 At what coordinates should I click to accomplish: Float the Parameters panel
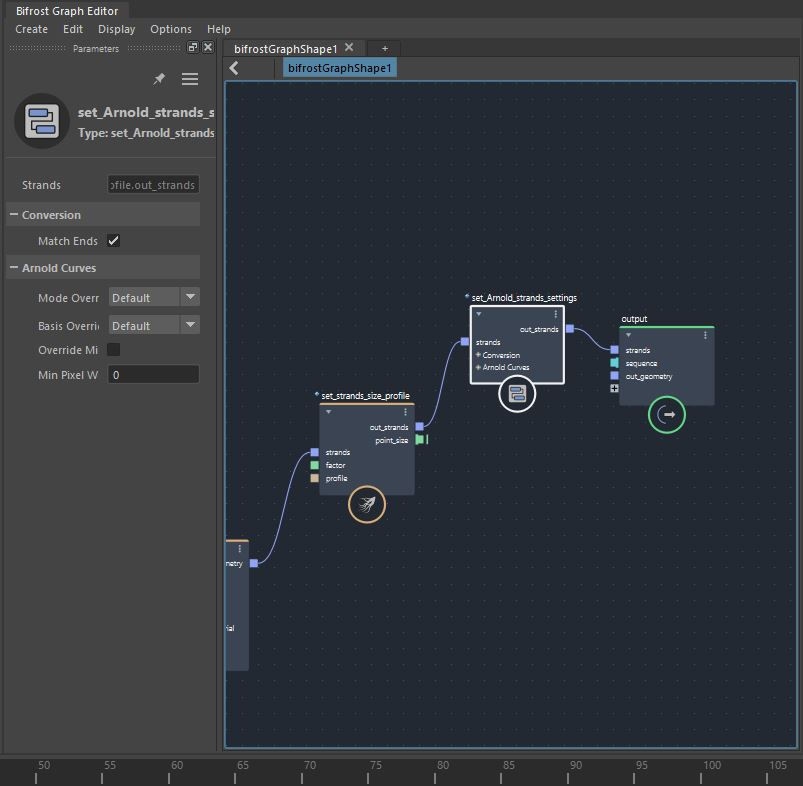point(193,47)
